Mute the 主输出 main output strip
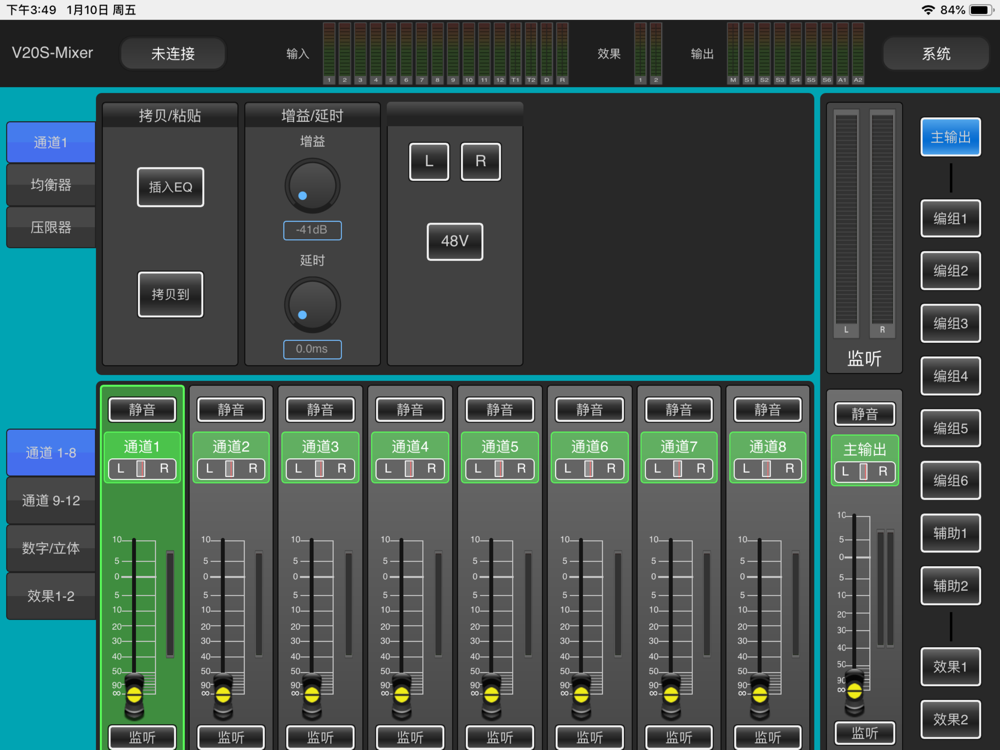This screenshot has width=1000, height=750. coord(865,414)
